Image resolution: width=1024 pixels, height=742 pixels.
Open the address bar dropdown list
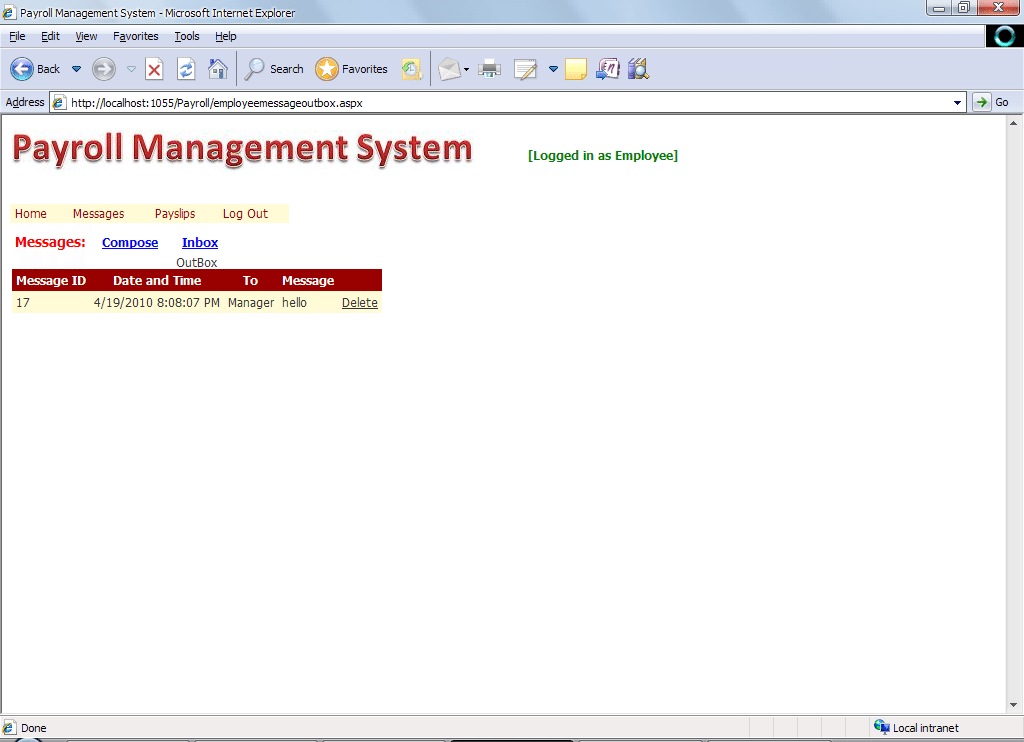(x=958, y=102)
